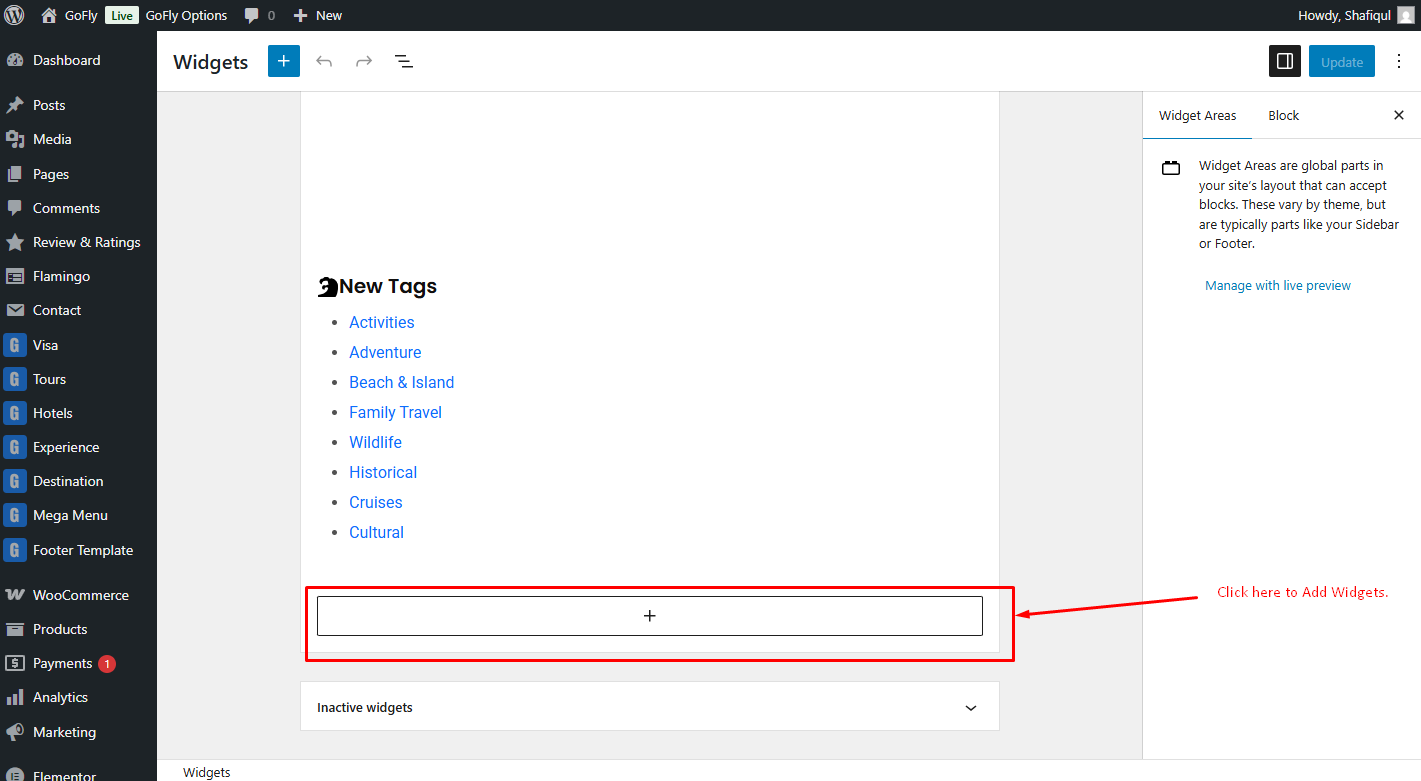This screenshot has height=781, width=1421.
Task: Click the blue block inserter plus button
Action: point(284,61)
